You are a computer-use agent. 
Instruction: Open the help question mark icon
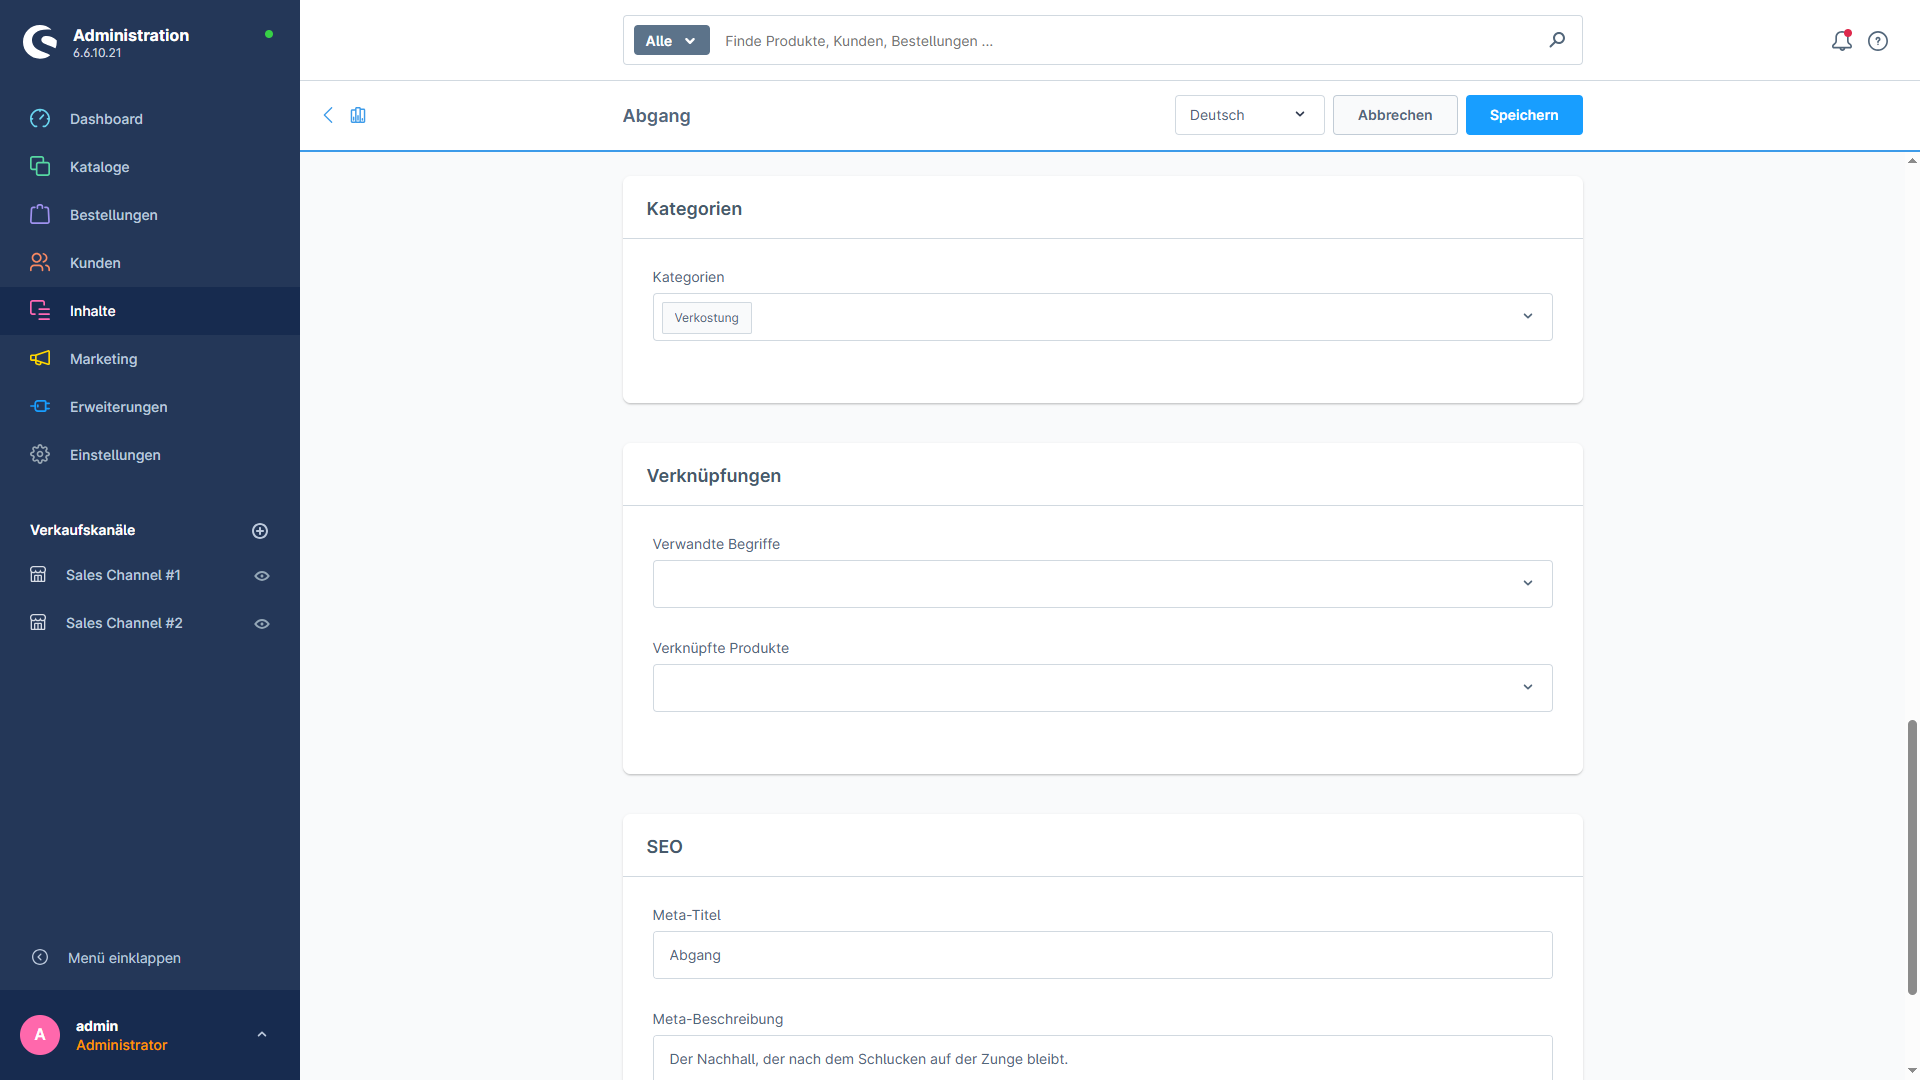pyautogui.click(x=1878, y=41)
